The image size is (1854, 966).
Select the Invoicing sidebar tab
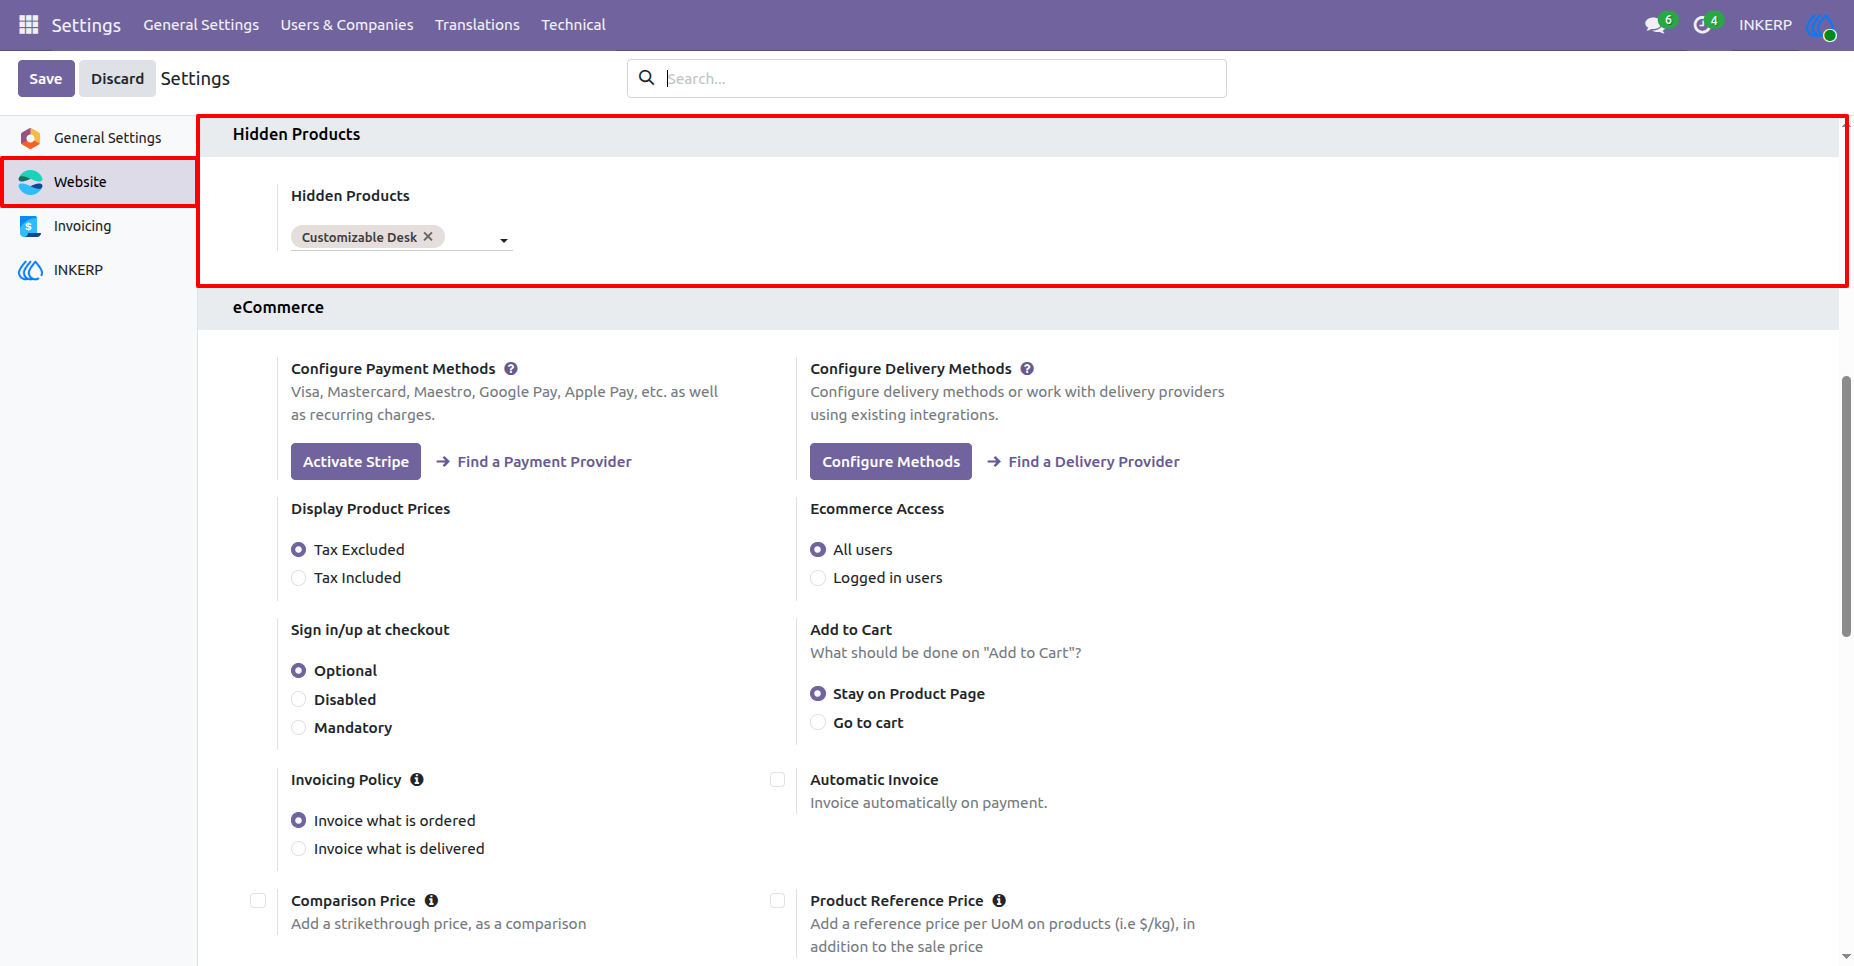pos(98,226)
